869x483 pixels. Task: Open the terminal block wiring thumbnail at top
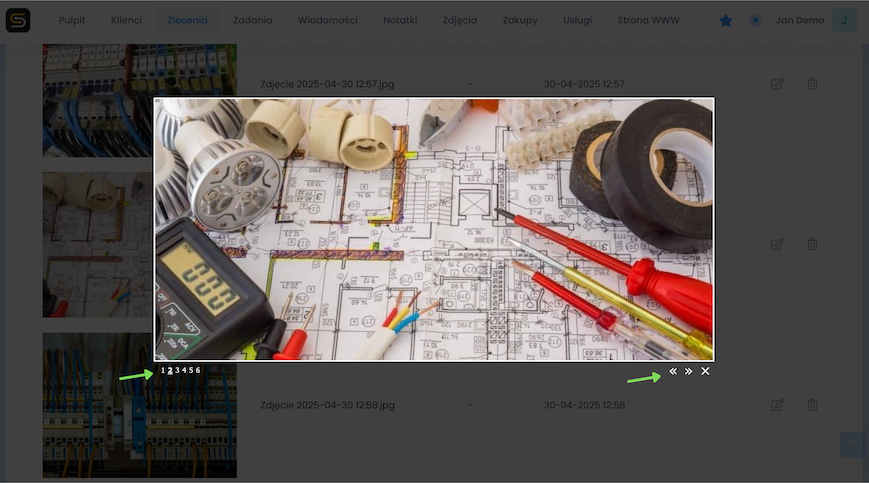(140, 100)
